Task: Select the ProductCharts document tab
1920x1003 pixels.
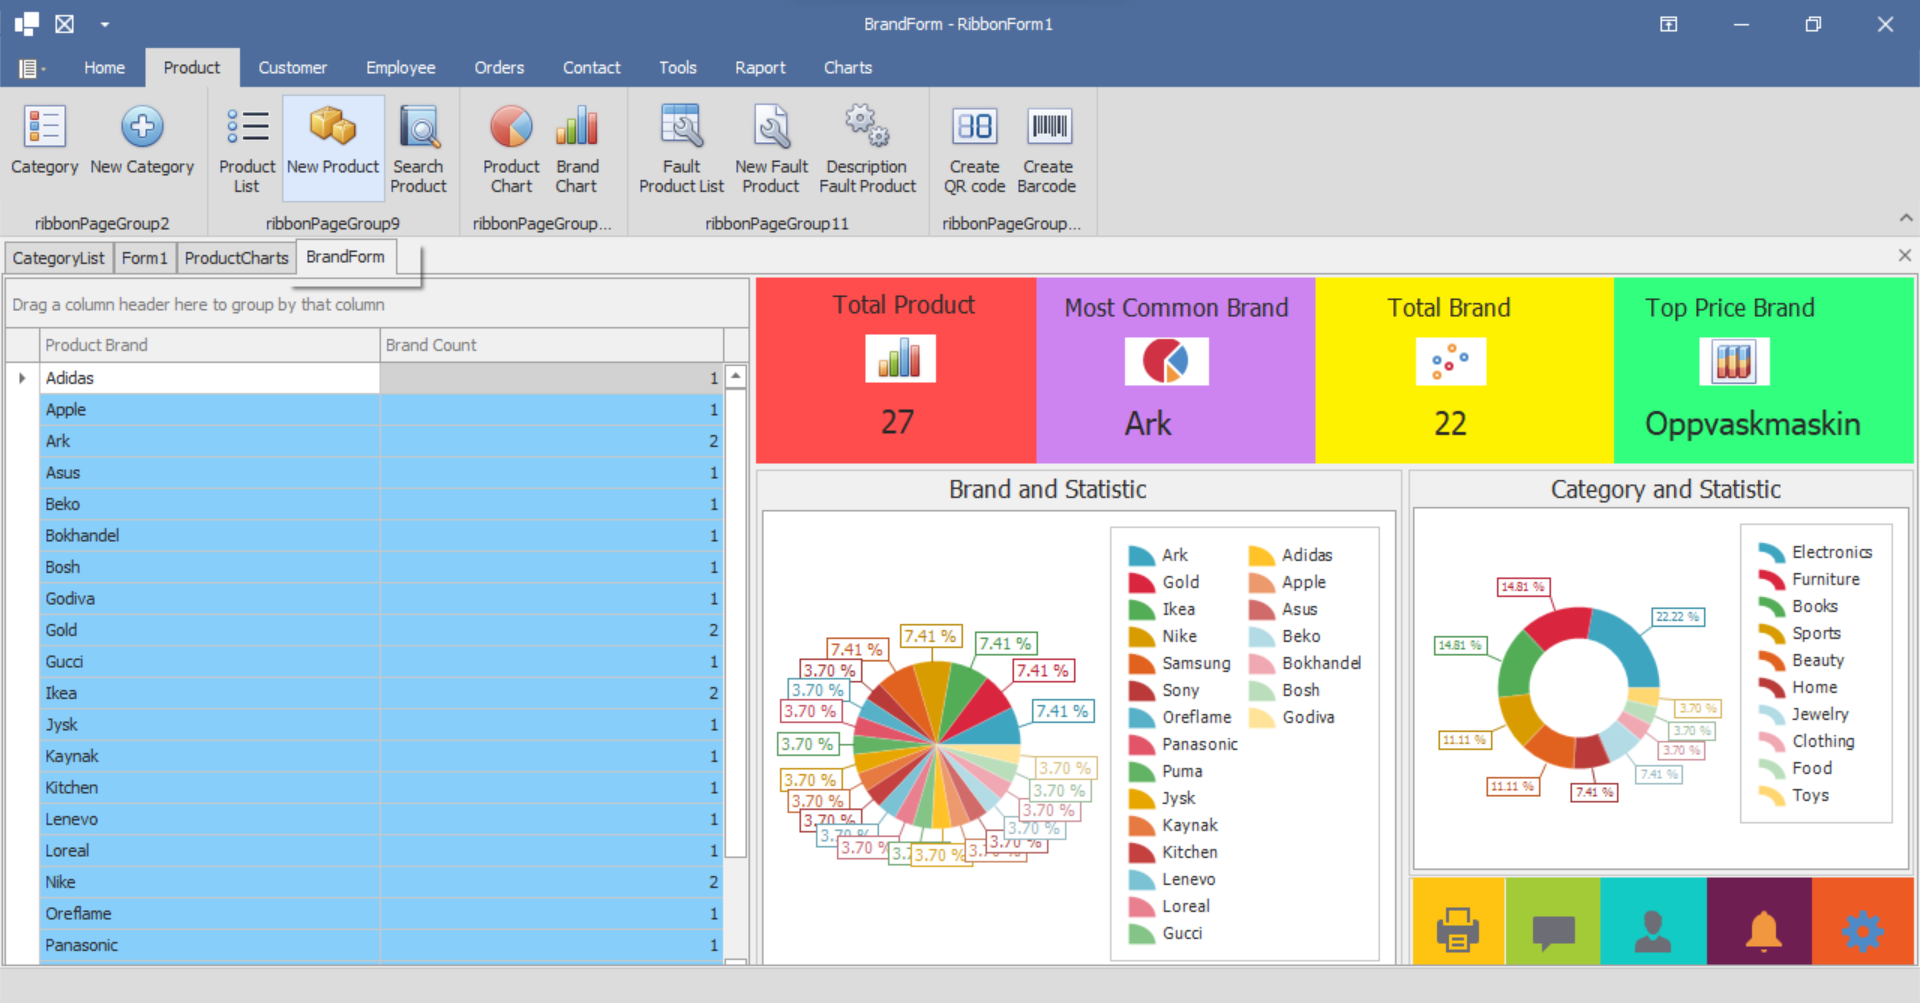Action: (236, 258)
